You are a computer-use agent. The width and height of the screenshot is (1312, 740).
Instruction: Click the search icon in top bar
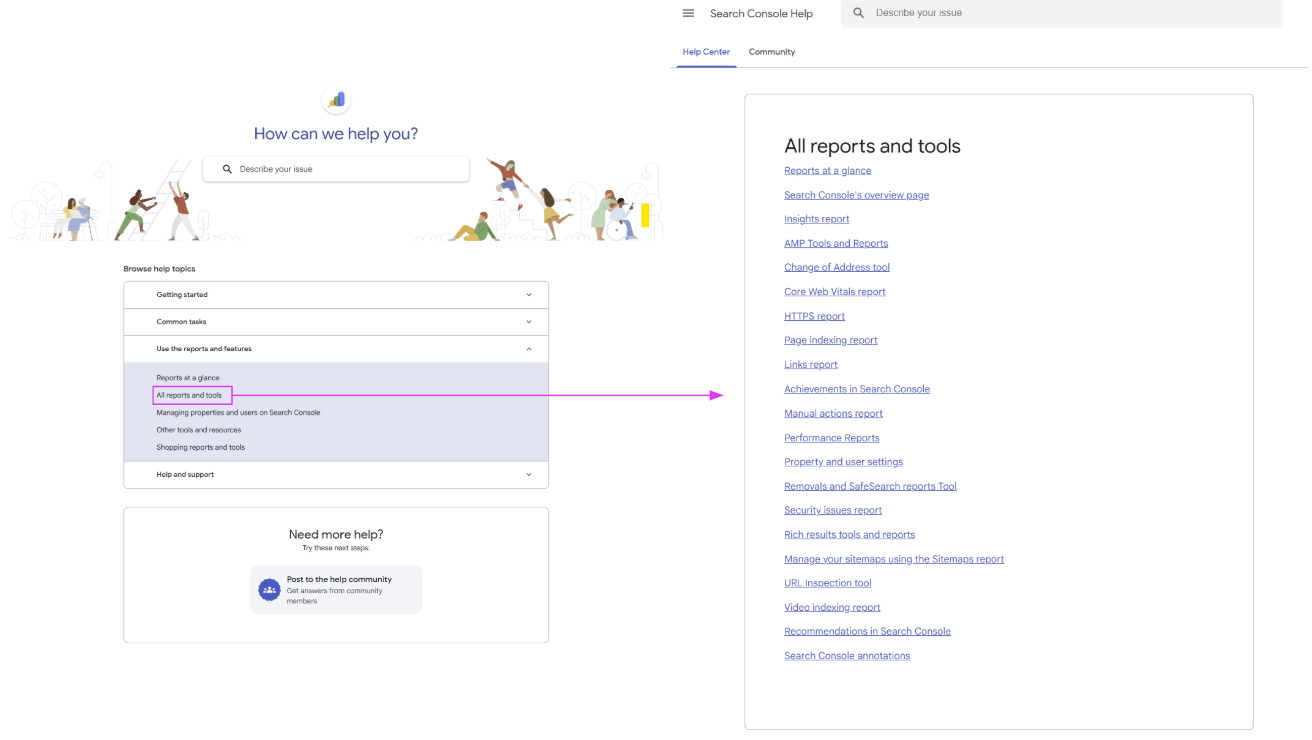tap(858, 13)
